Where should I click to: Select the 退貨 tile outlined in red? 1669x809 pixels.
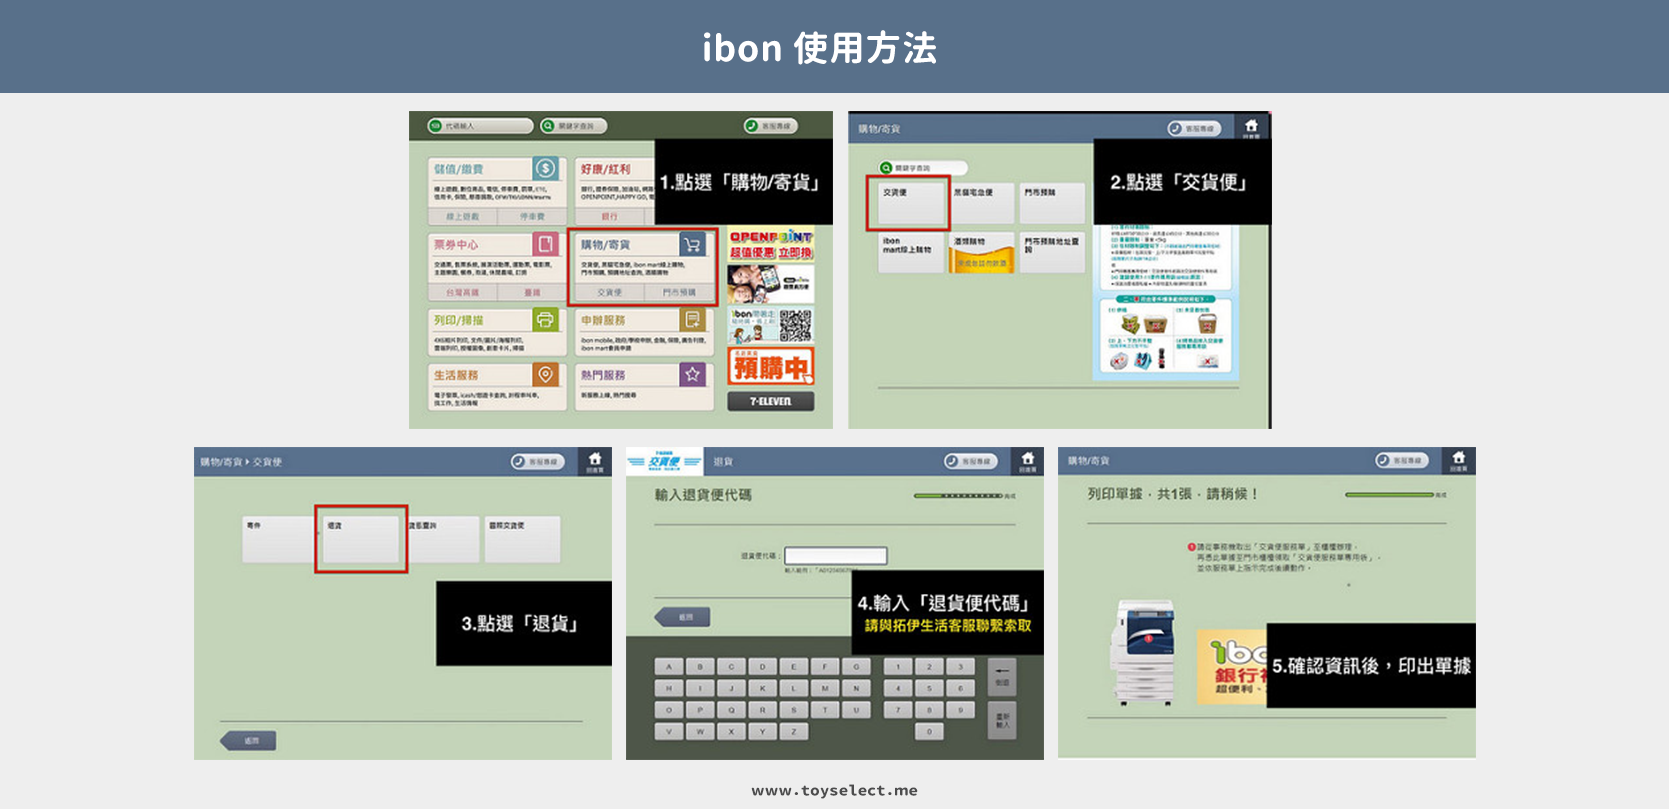[x=361, y=539]
